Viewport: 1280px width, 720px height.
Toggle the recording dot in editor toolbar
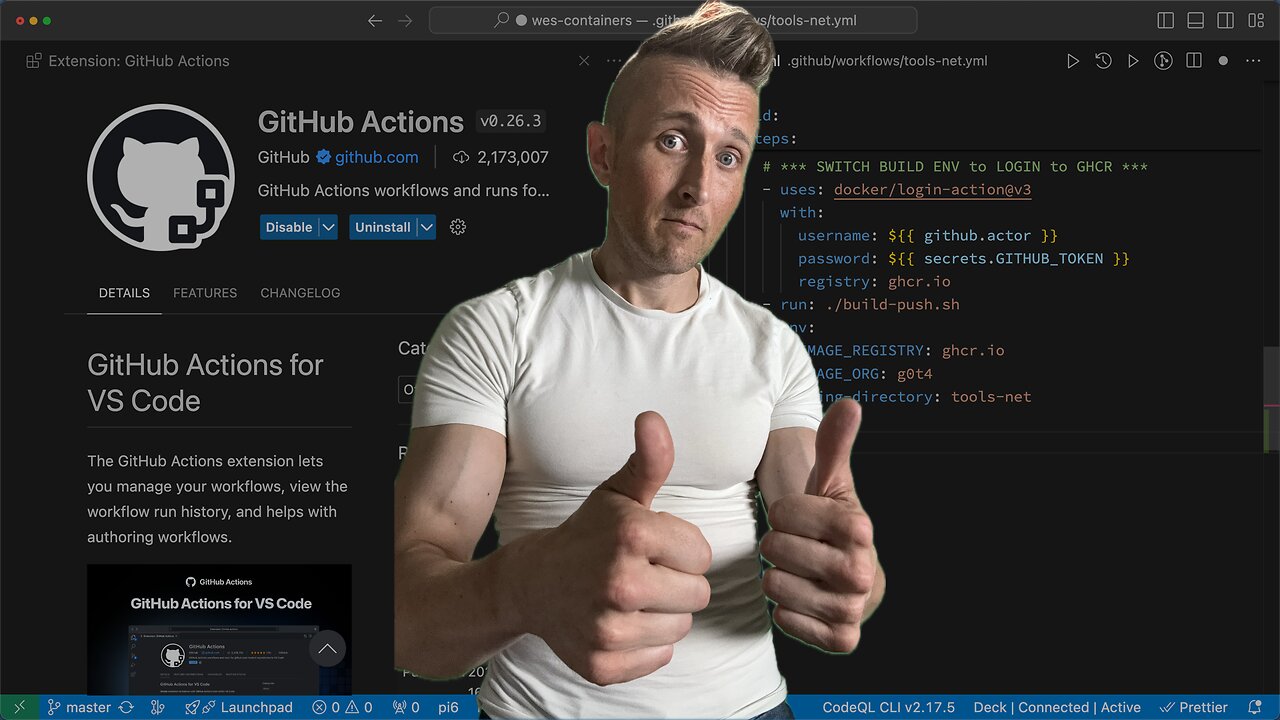coord(1223,61)
